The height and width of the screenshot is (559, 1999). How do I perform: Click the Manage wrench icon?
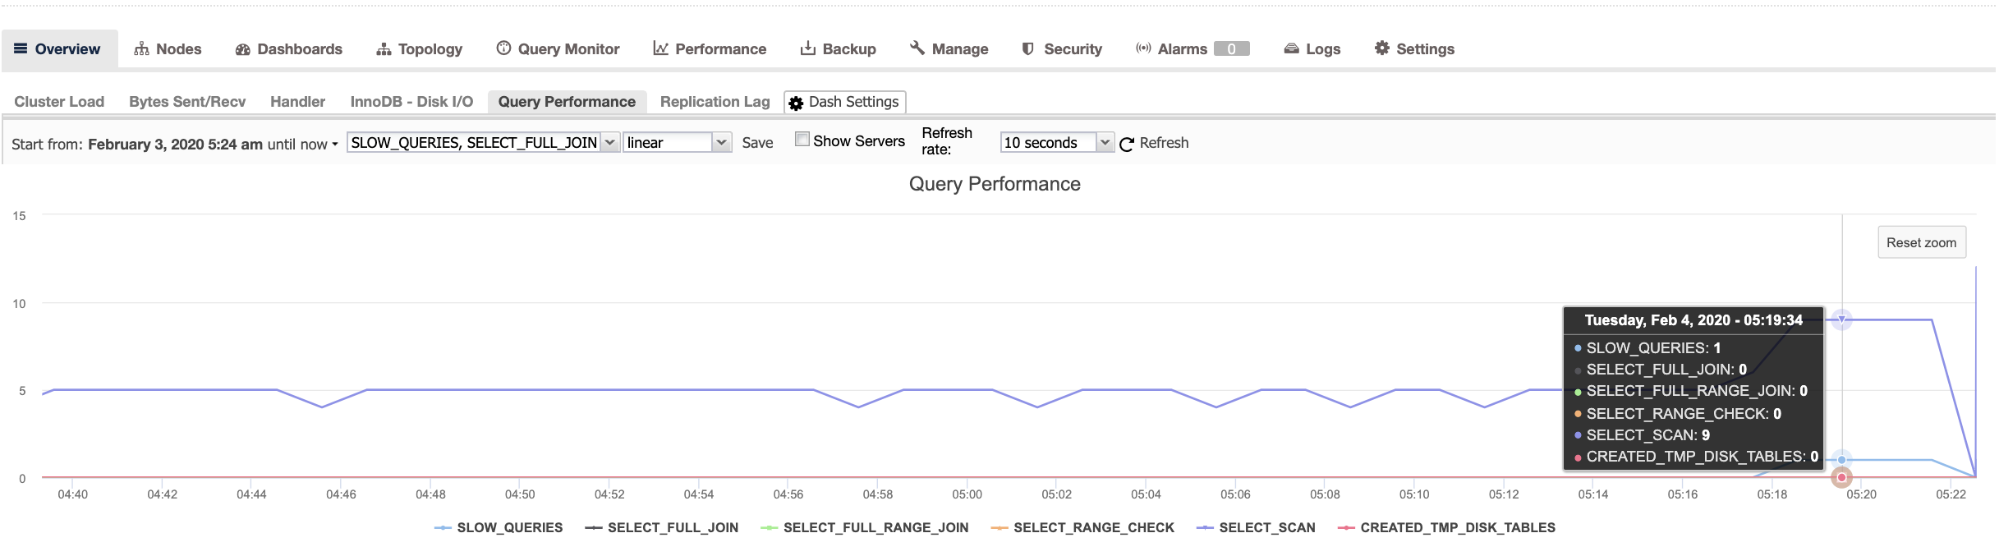pos(917,48)
